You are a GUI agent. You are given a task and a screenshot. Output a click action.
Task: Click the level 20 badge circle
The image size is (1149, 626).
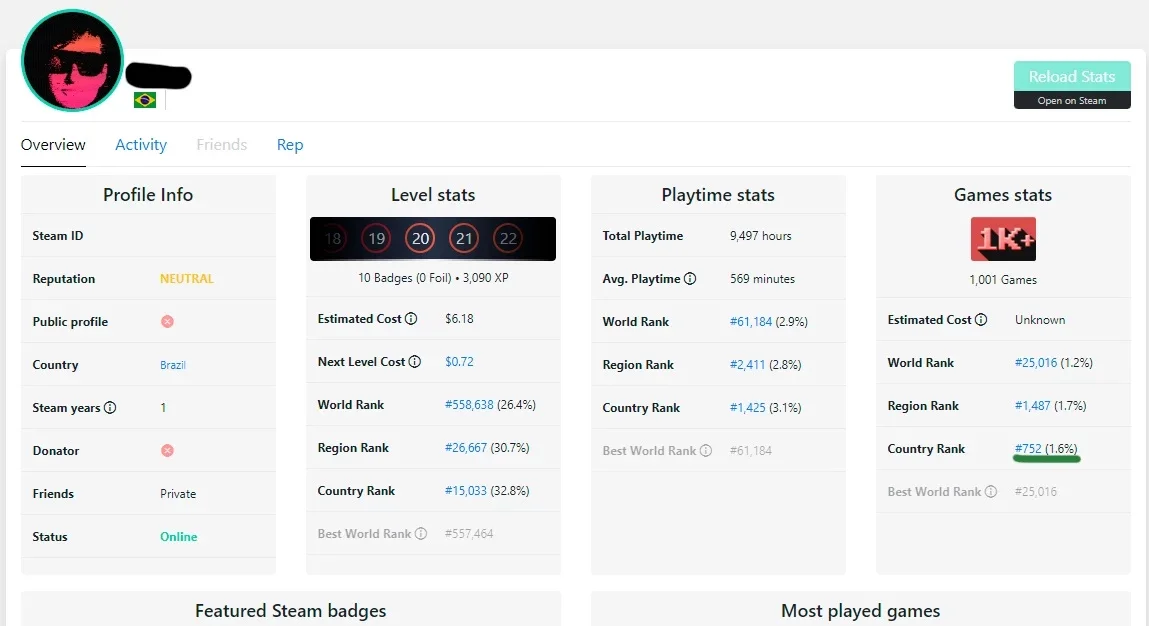421,238
